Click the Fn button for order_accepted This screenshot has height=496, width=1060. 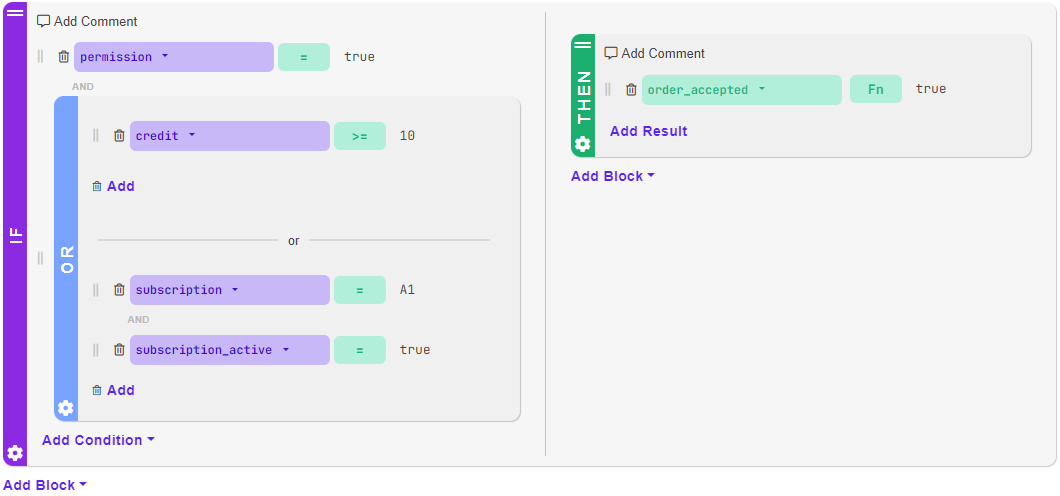click(x=876, y=90)
